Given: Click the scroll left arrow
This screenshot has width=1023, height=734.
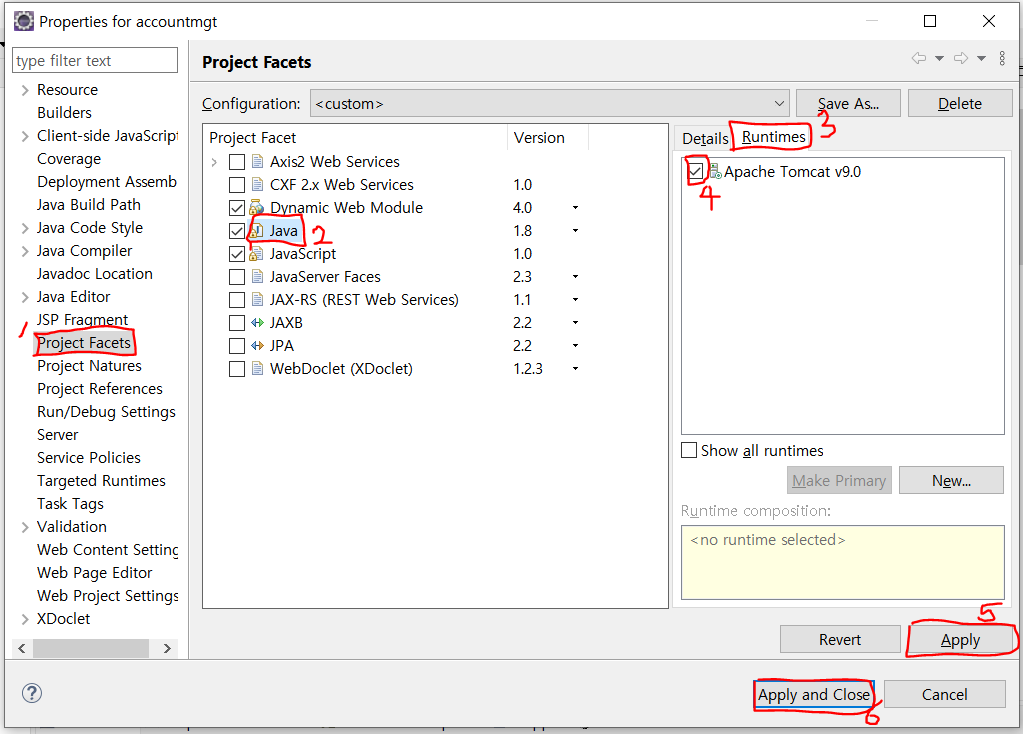Looking at the screenshot, I should (22, 648).
